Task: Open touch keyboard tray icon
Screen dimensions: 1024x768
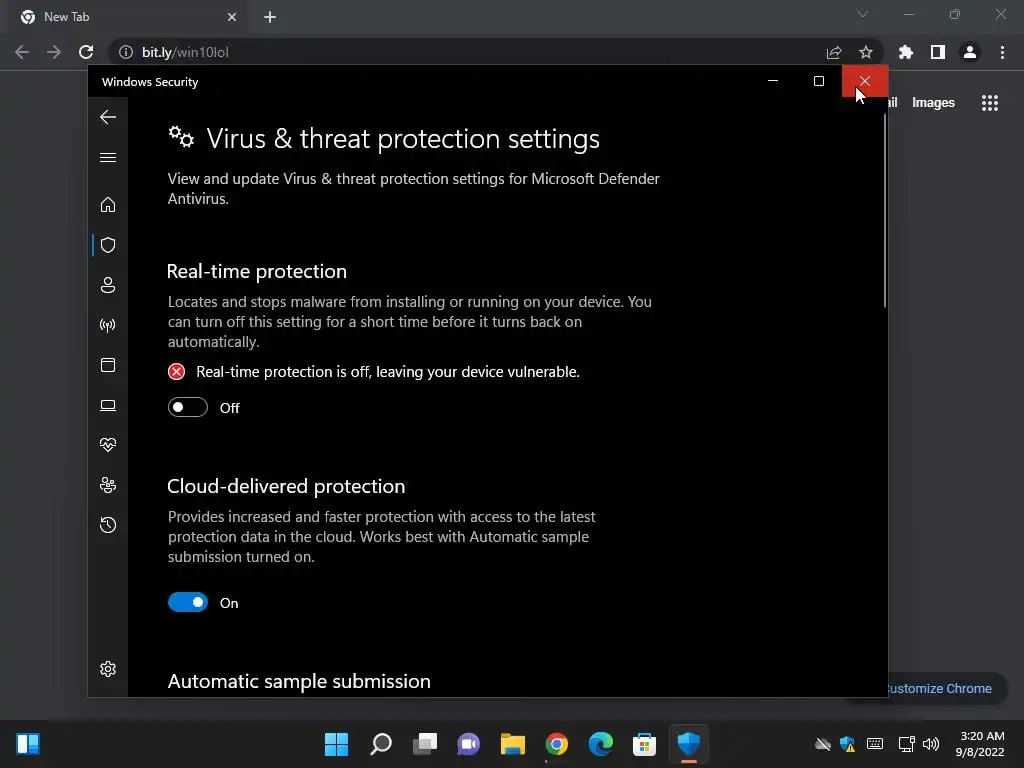Action: (875, 744)
